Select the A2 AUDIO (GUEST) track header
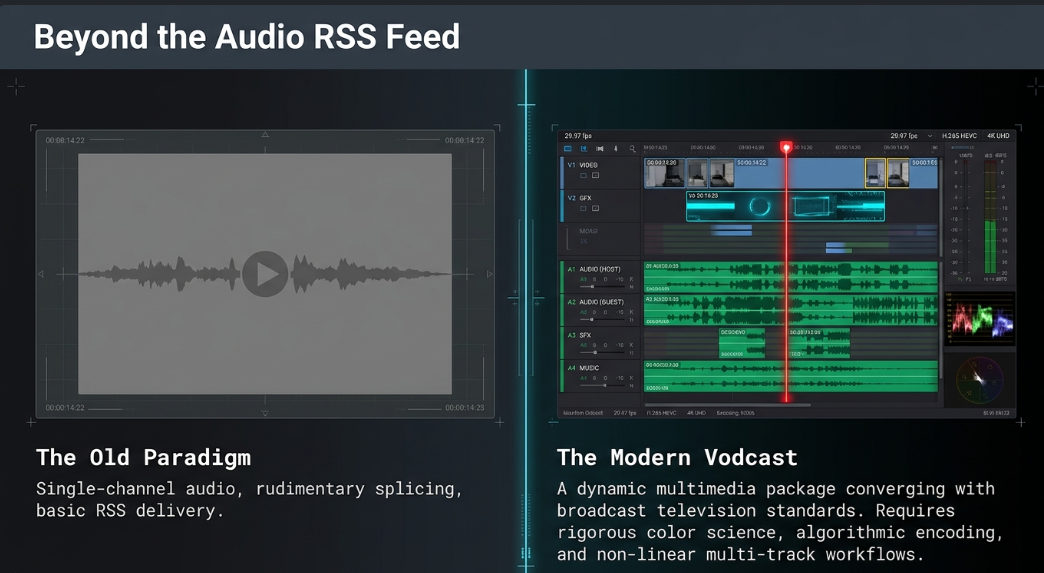This screenshot has height=573, width=1044. pyautogui.click(x=601, y=310)
